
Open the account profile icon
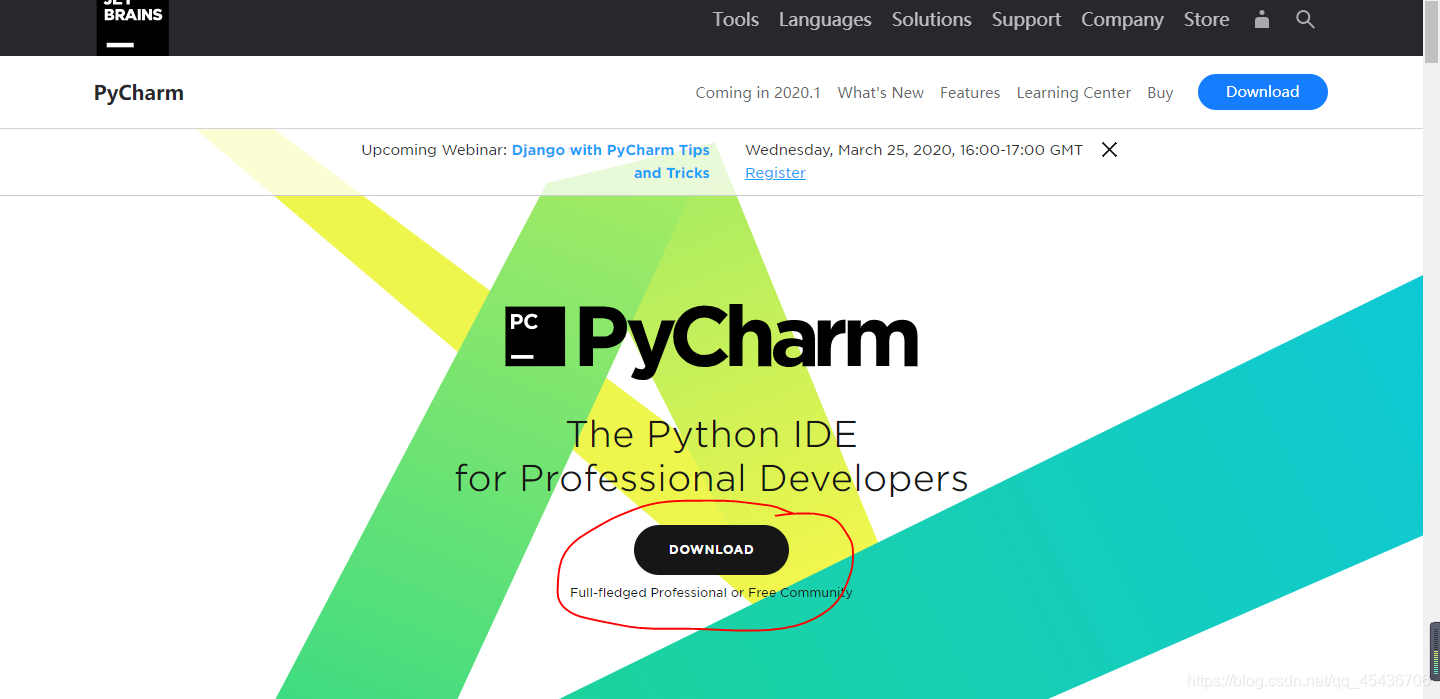point(1262,19)
